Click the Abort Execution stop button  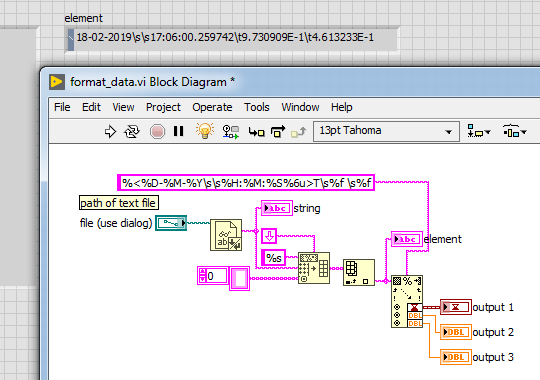157,132
